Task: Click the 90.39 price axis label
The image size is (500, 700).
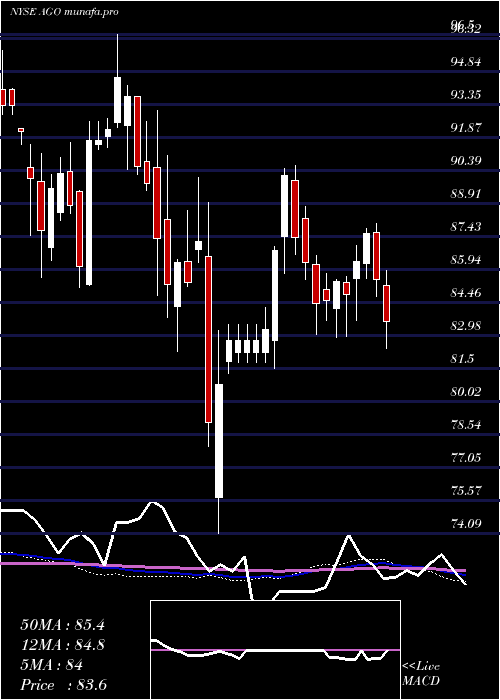Action: click(x=466, y=161)
